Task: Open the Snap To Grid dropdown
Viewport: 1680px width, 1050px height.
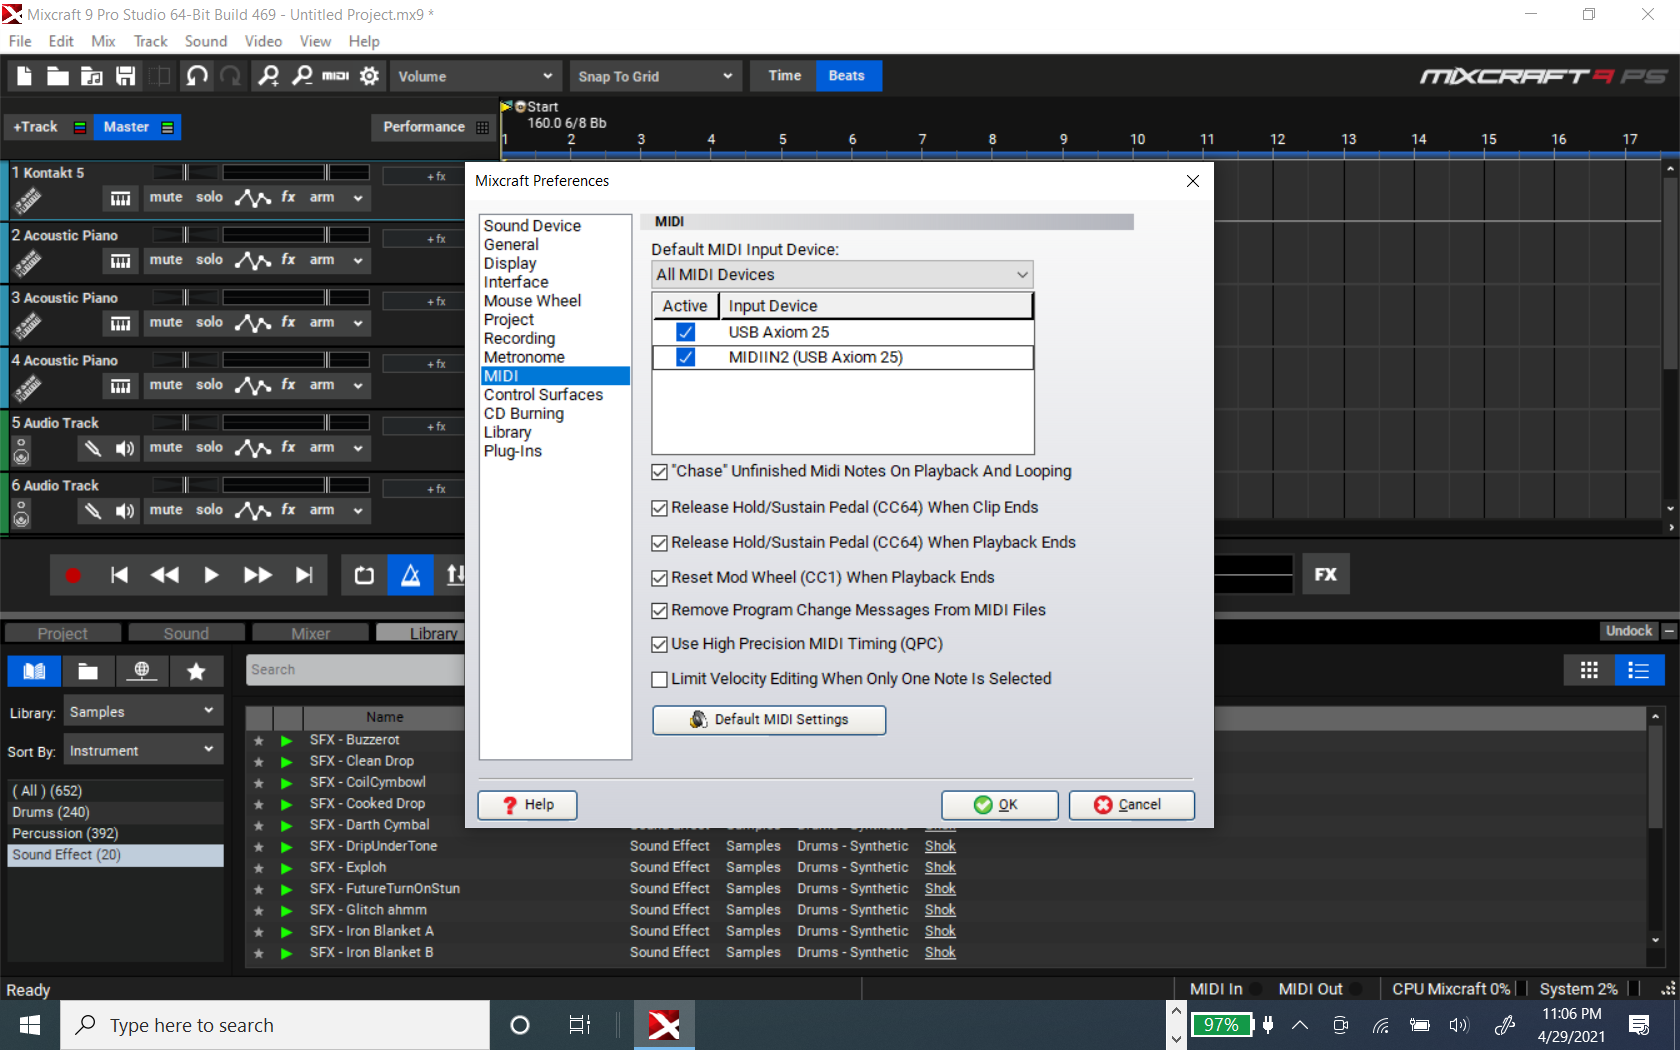Action: tap(655, 76)
